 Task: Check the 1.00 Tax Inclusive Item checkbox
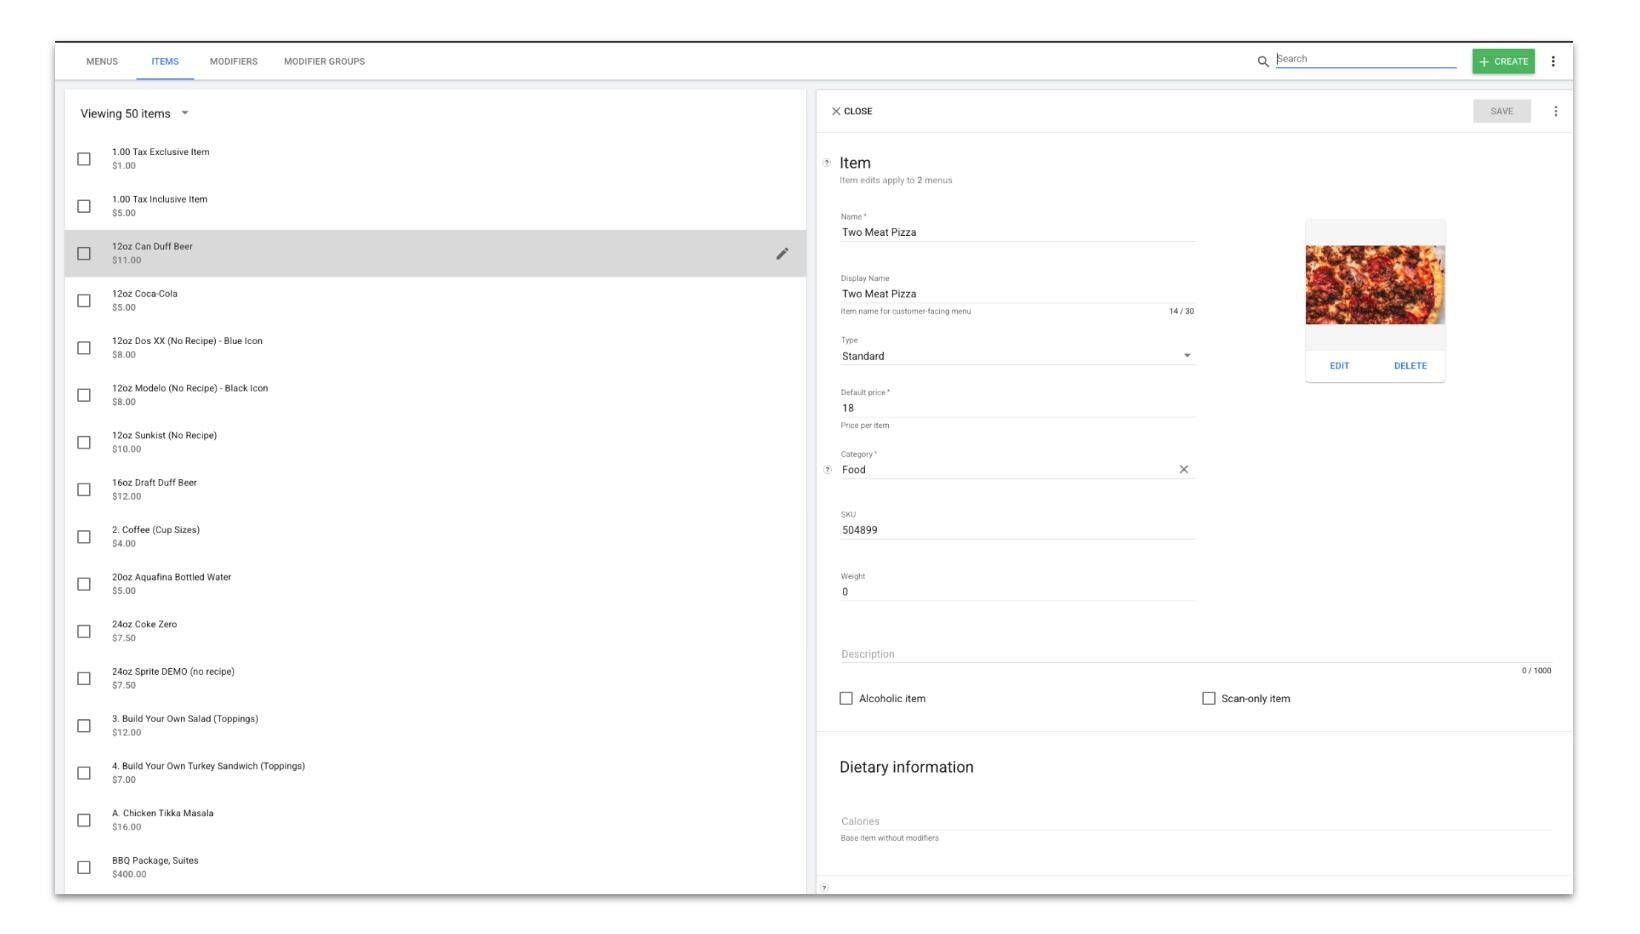[84, 206]
